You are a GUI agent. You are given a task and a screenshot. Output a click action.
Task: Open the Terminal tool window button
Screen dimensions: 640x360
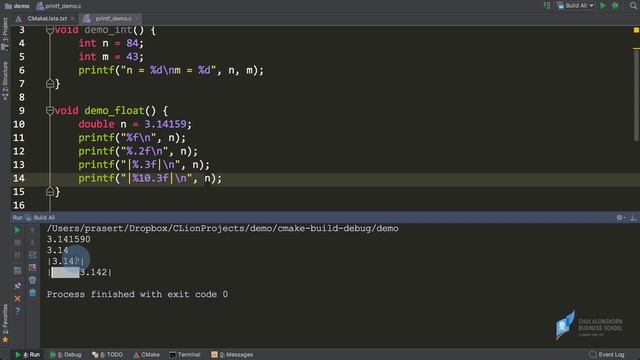pyautogui.click(x=184, y=355)
